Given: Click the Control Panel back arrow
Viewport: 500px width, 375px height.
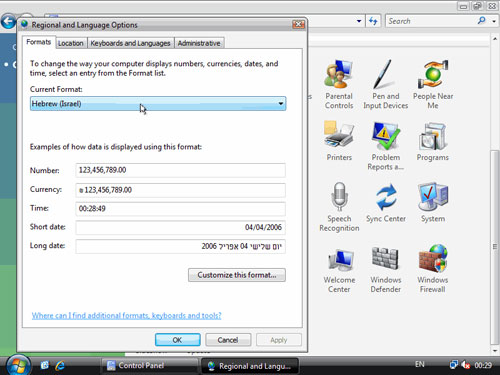Looking at the screenshot, I should 8,22.
